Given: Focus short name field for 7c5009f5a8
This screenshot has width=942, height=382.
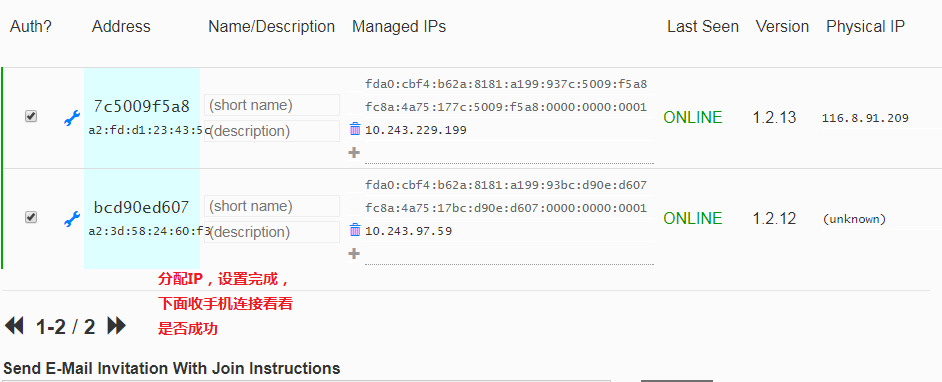Looking at the screenshot, I should coord(272,105).
